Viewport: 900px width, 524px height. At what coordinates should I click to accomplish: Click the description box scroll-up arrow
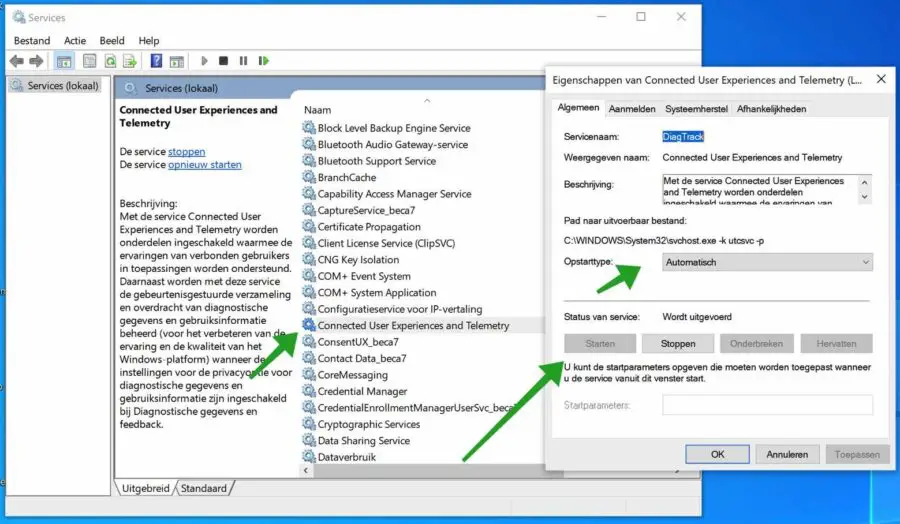point(864,182)
